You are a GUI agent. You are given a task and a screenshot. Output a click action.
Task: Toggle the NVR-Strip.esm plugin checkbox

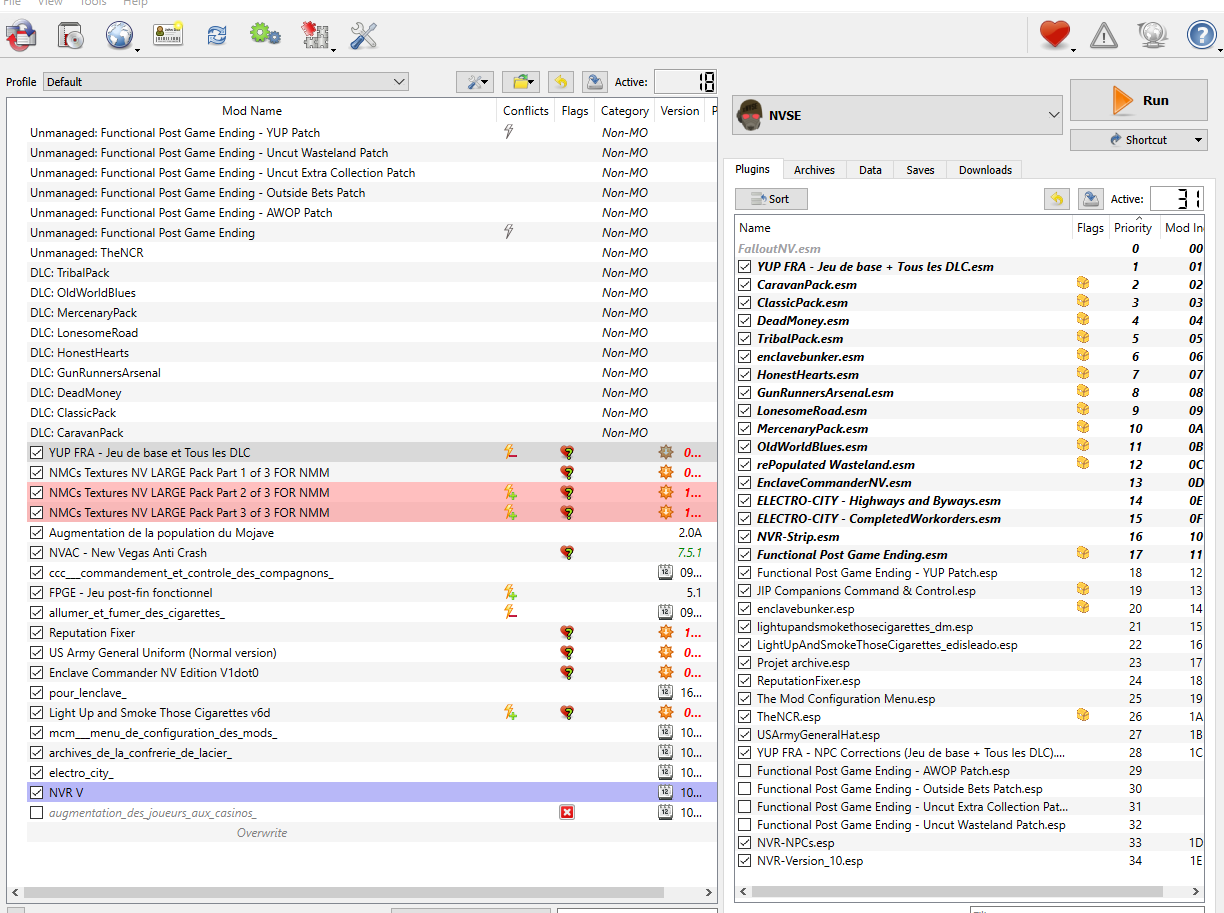click(745, 536)
